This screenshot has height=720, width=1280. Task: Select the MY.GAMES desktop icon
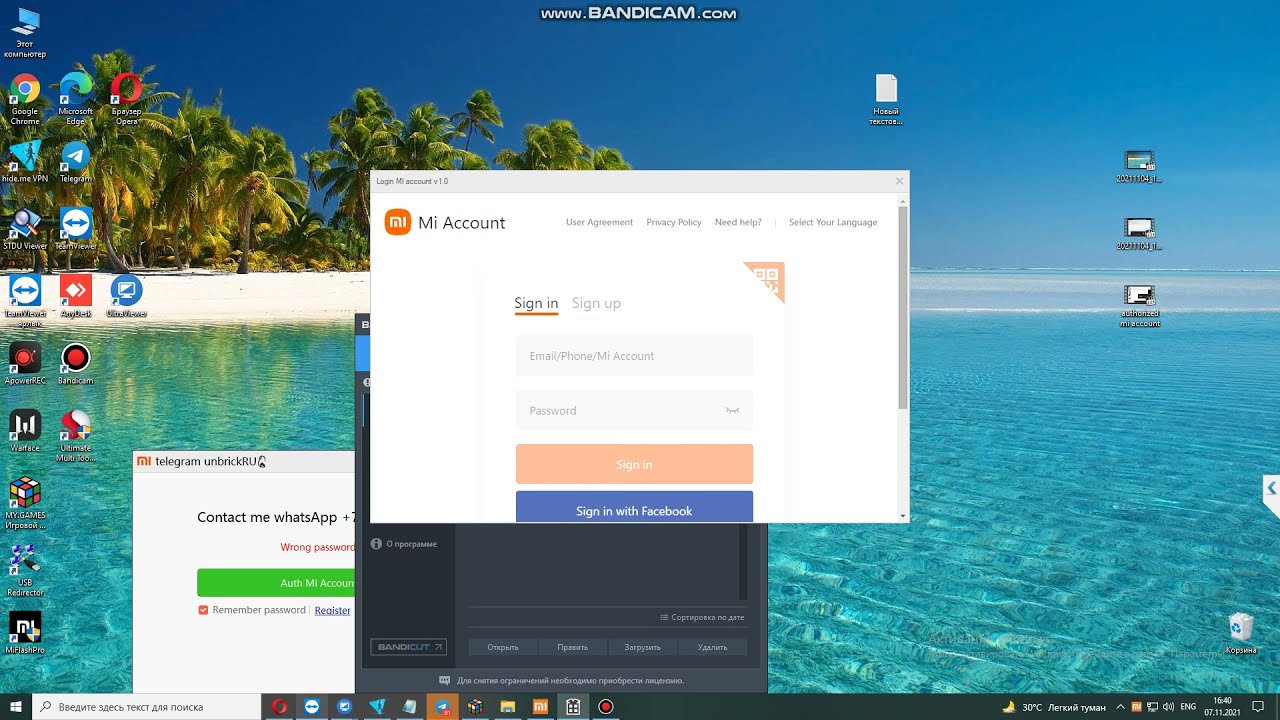25,503
